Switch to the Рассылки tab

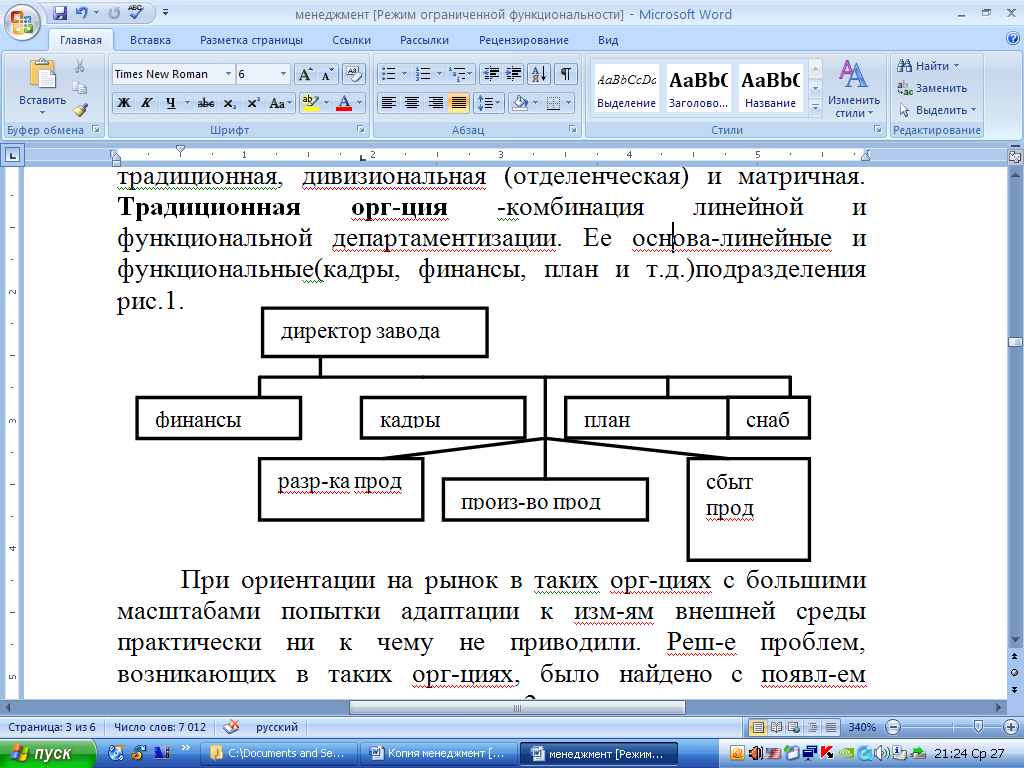(x=424, y=40)
